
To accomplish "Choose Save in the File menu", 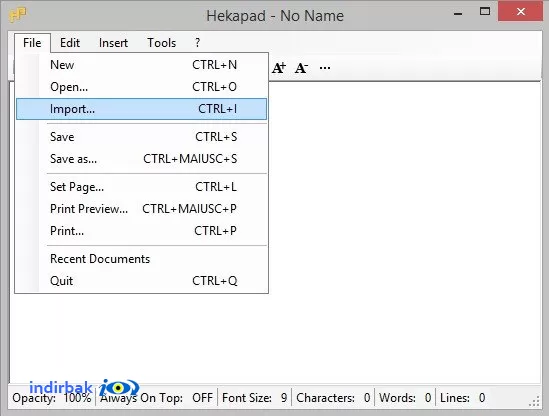I will point(141,137).
